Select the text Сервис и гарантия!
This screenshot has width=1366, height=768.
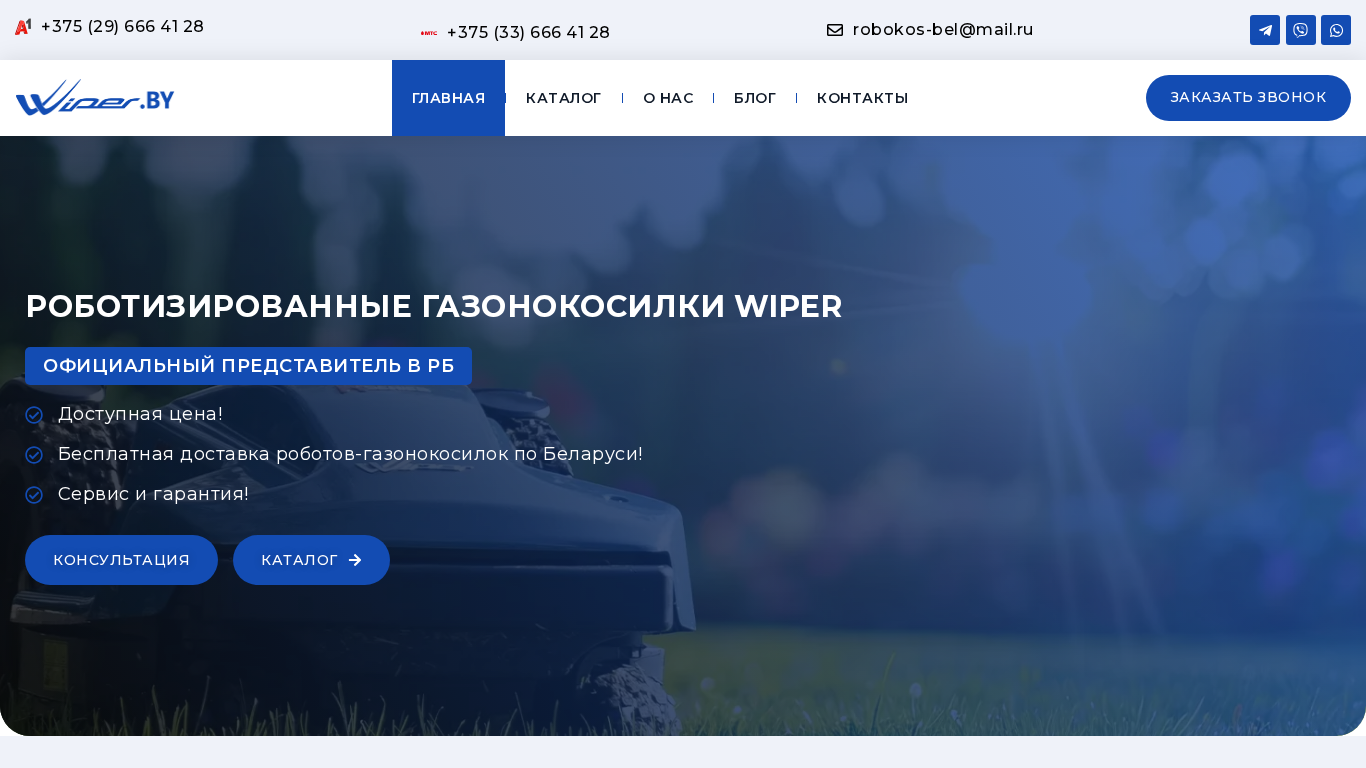point(153,494)
